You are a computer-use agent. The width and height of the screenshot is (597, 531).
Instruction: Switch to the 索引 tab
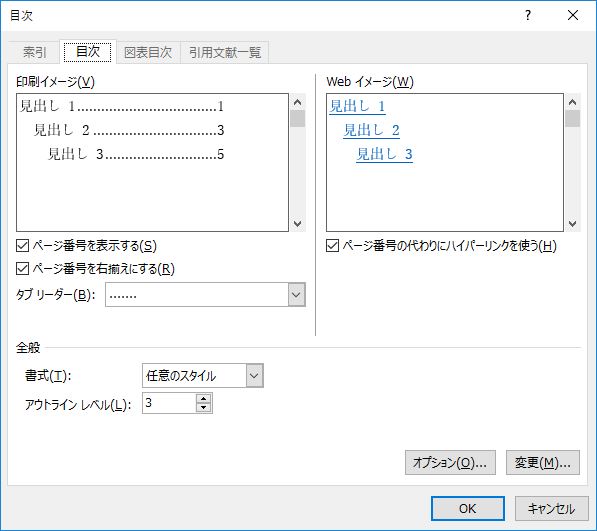(x=34, y=52)
